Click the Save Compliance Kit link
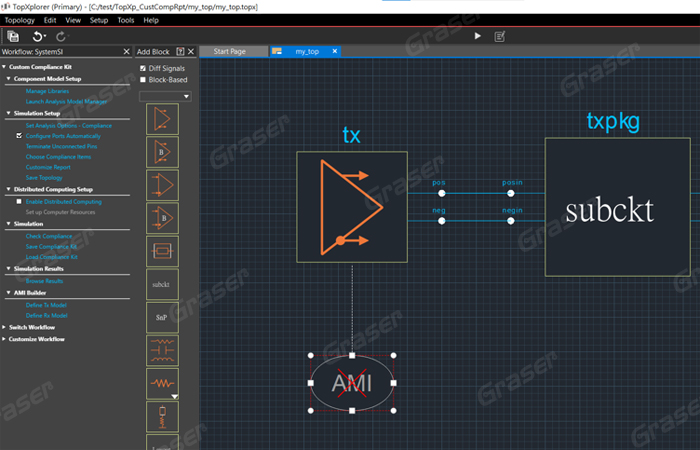 coord(51,246)
